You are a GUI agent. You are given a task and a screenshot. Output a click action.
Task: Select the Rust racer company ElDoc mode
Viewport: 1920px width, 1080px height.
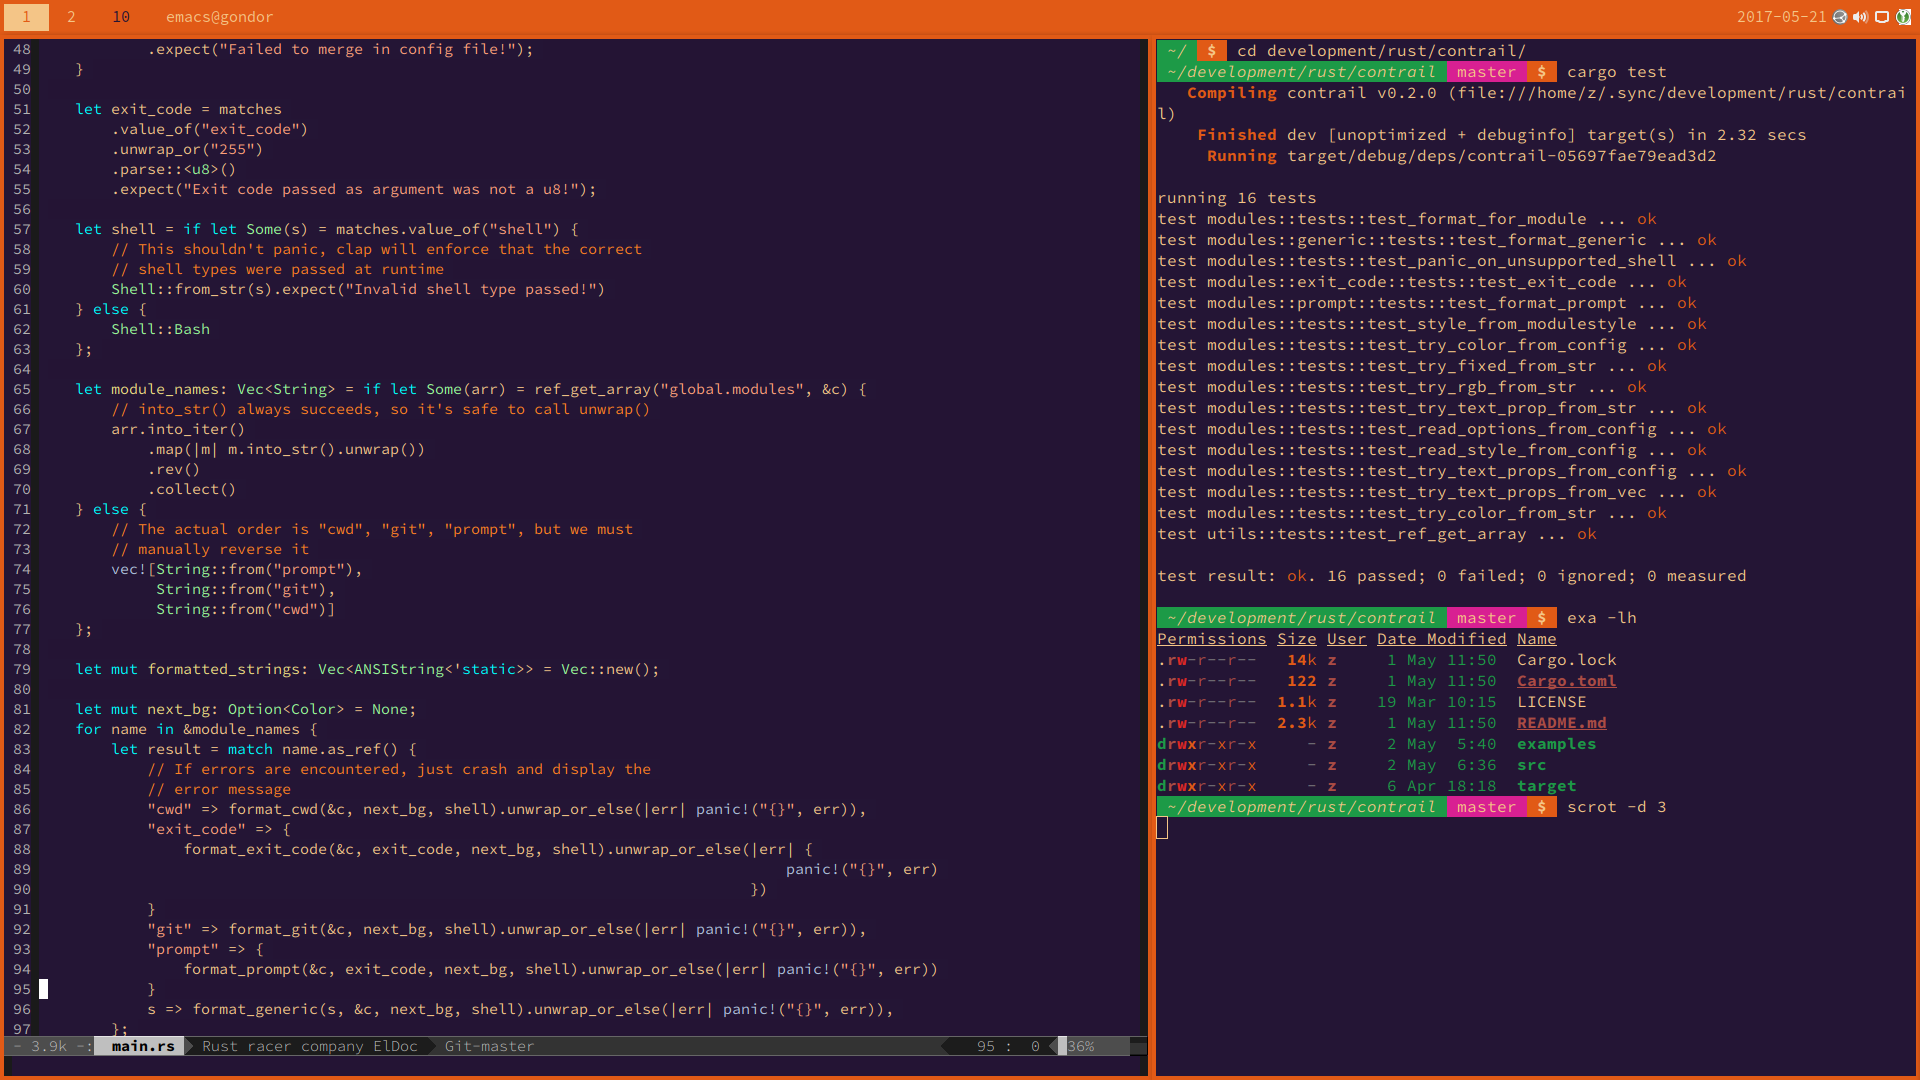pos(309,1044)
